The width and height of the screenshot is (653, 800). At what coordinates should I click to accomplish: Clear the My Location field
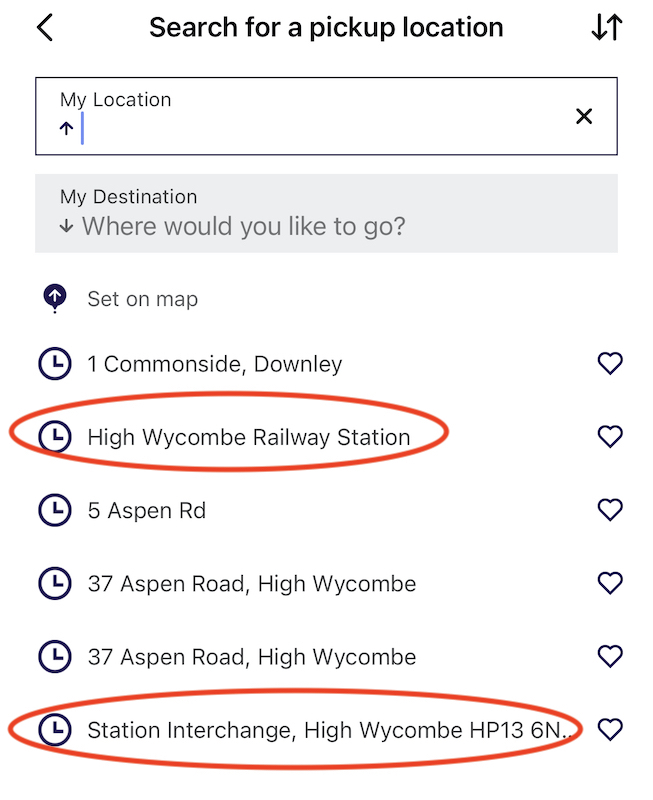584,116
